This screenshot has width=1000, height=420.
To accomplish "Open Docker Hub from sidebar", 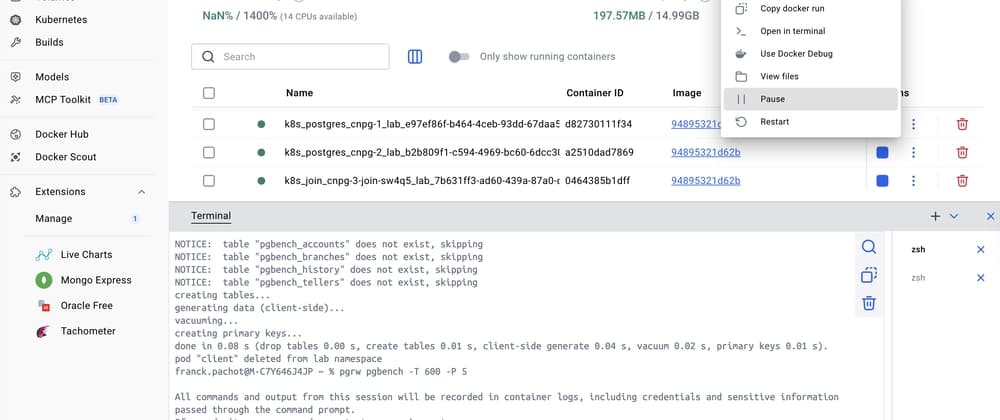I will 61,134.
